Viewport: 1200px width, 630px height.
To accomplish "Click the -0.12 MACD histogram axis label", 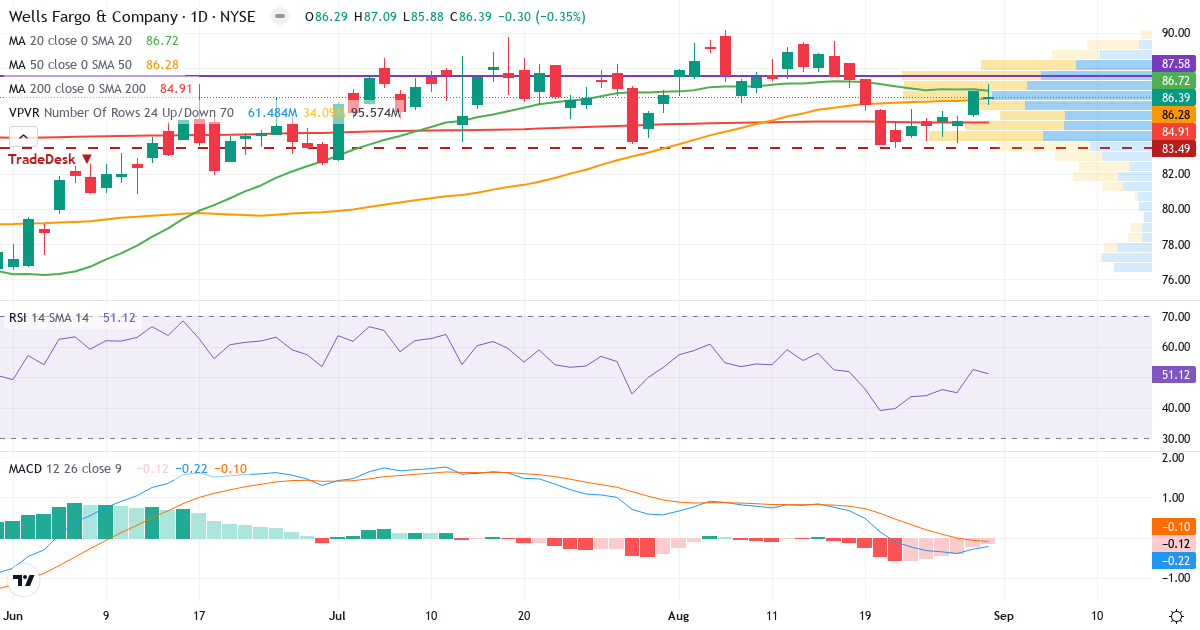I will (x=1173, y=543).
